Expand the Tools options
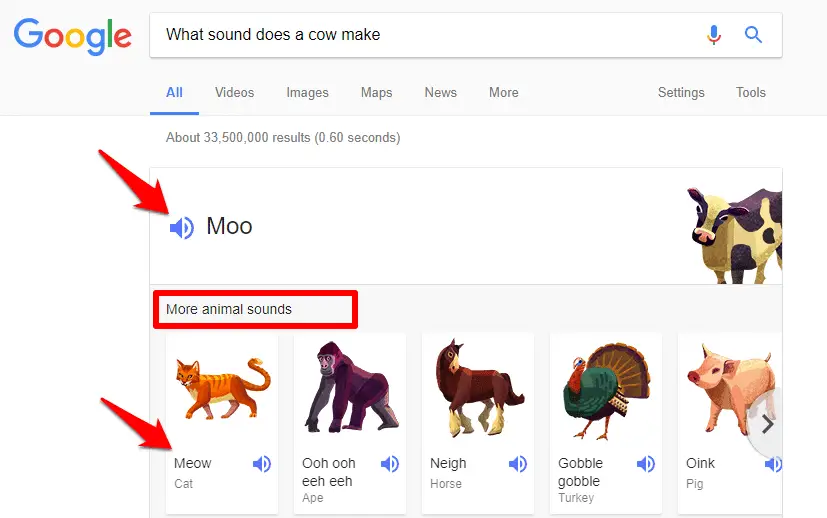827x518 pixels. [x=751, y=92]
